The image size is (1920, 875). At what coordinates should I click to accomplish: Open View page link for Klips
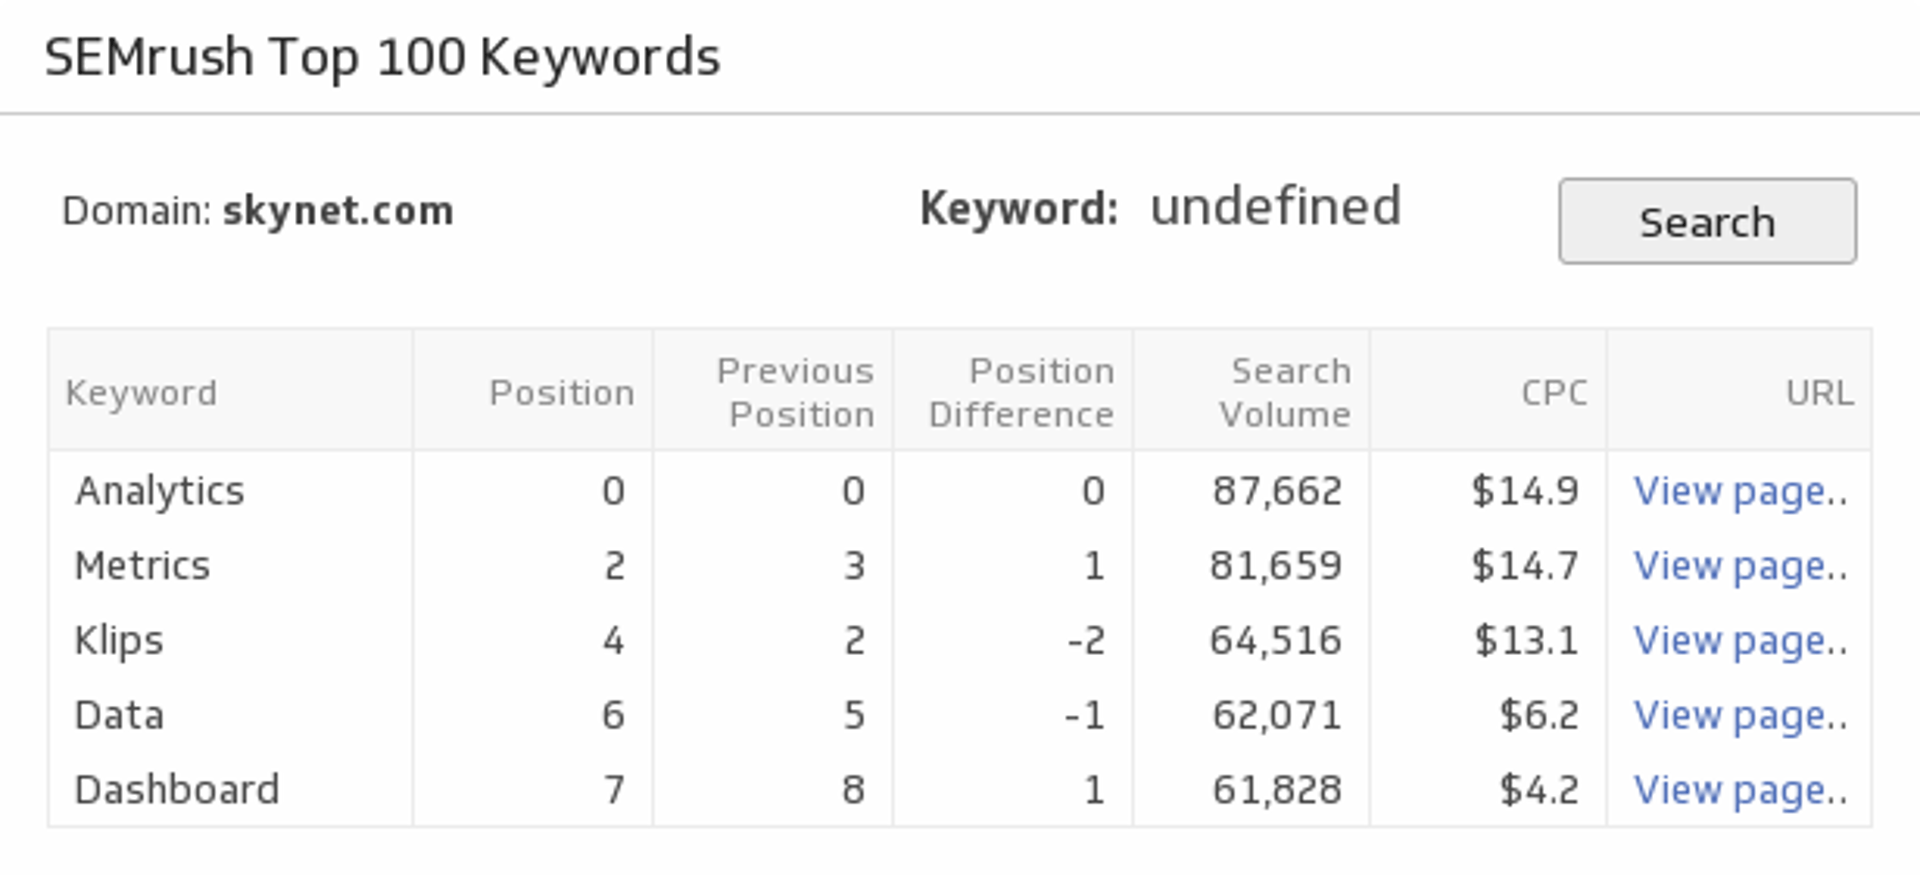(1739, 641)
